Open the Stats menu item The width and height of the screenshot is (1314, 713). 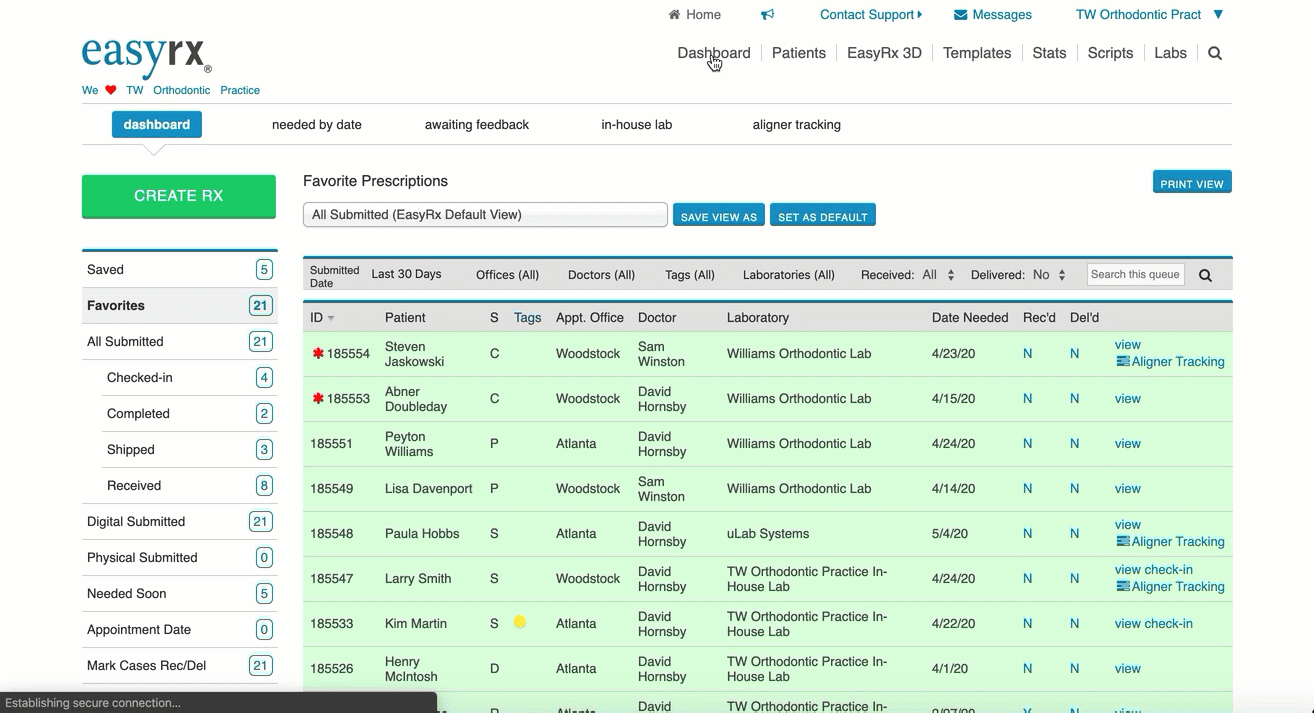pyautogui.click(x=1049, y=53)
